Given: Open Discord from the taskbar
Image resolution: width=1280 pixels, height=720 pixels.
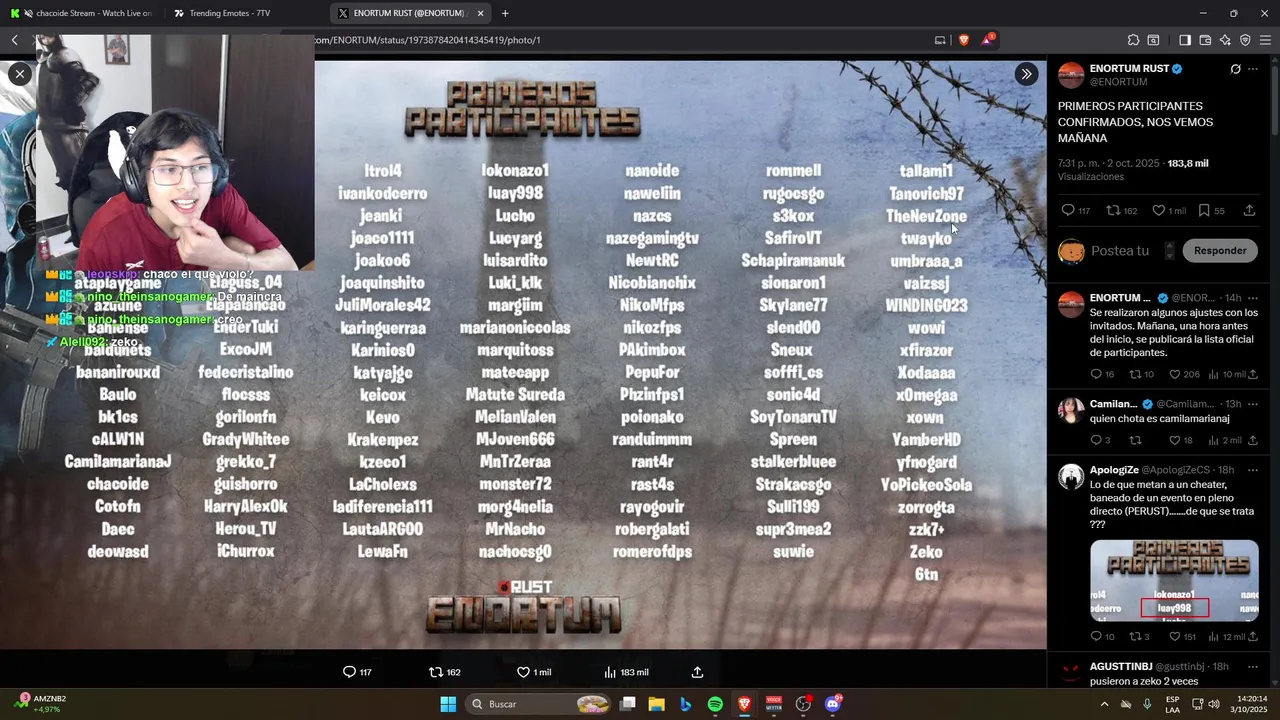Looking at the screenshot, I should coord(833,704).
